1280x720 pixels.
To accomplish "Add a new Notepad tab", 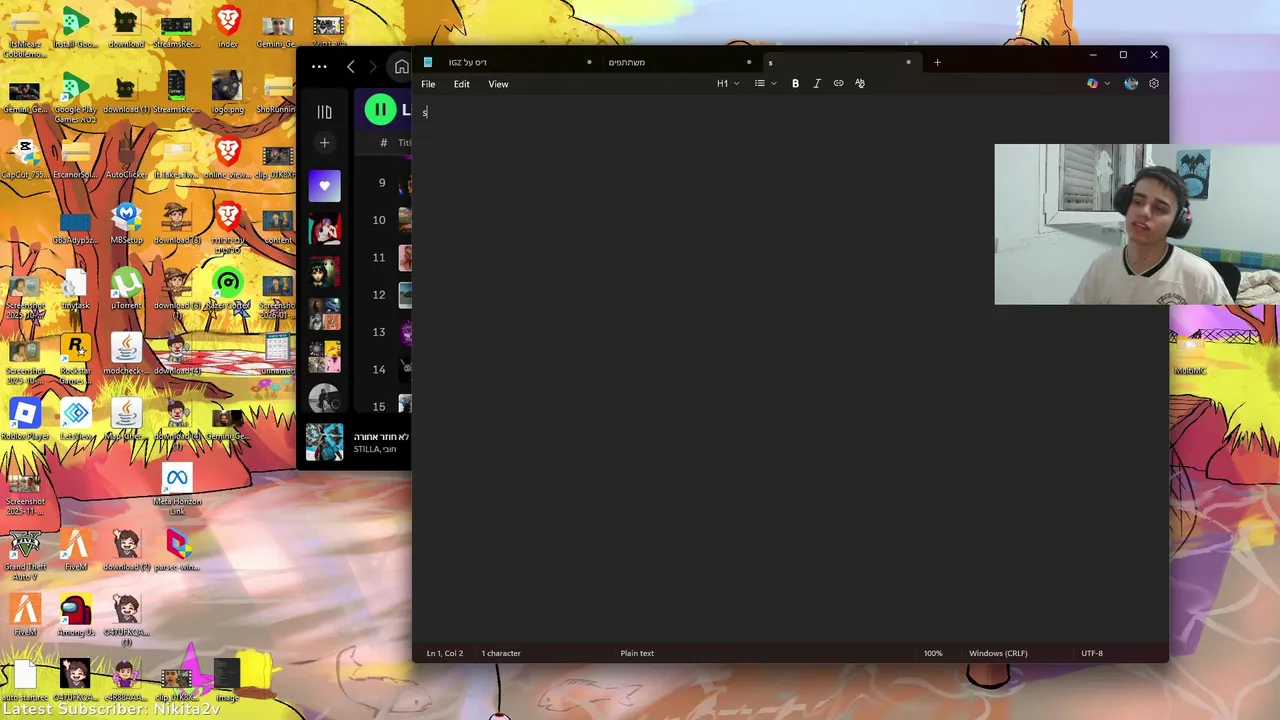I will (x=937, y=62).
